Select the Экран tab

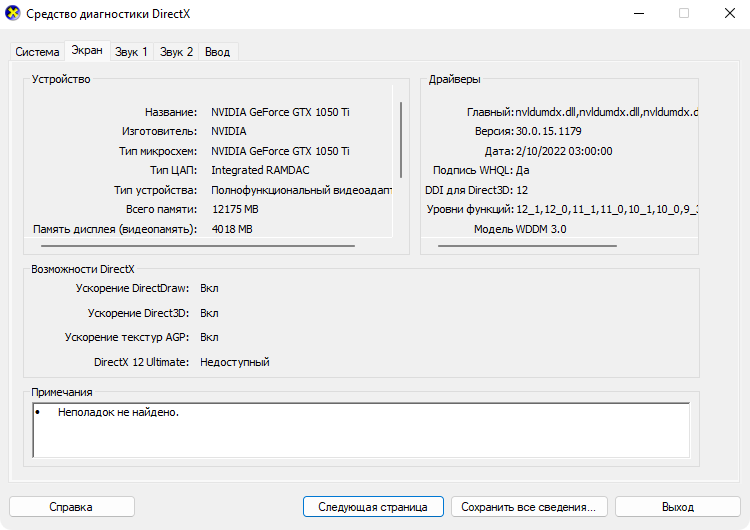(87, 50)
